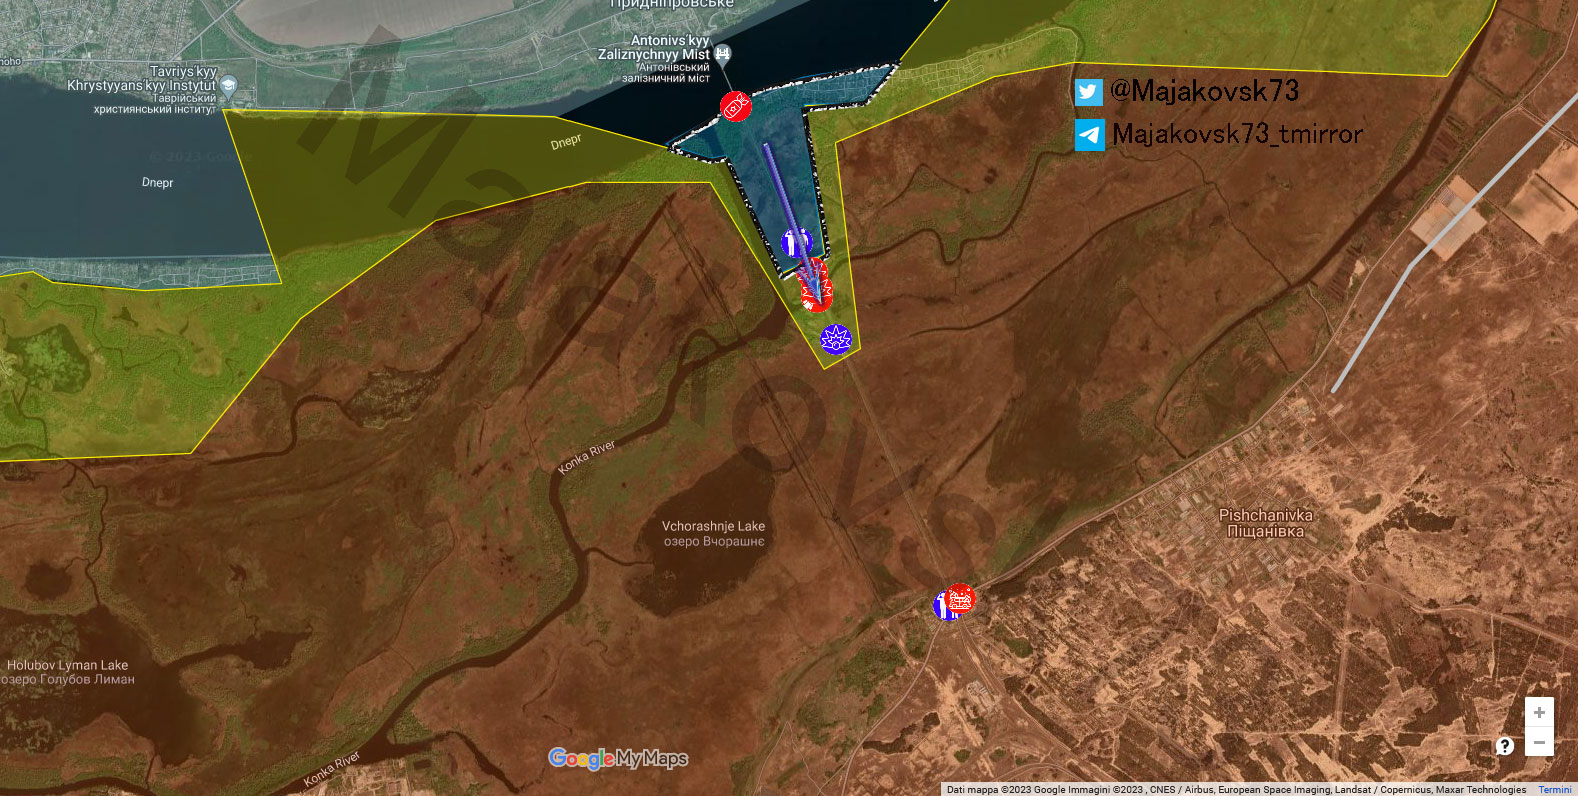The height and width of the screenshot is (796, 1578).
Task: Select the blue soldiers marker inside the blue zone
Action: [796, 242]
